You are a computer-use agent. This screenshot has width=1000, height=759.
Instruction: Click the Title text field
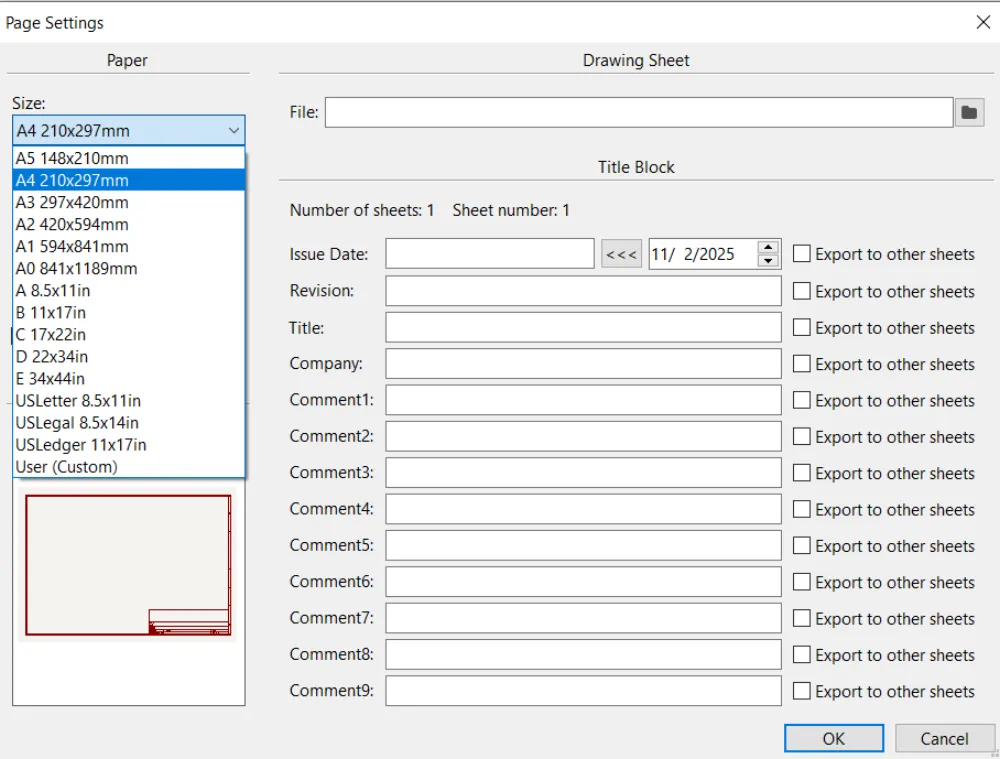coord(583,327)
